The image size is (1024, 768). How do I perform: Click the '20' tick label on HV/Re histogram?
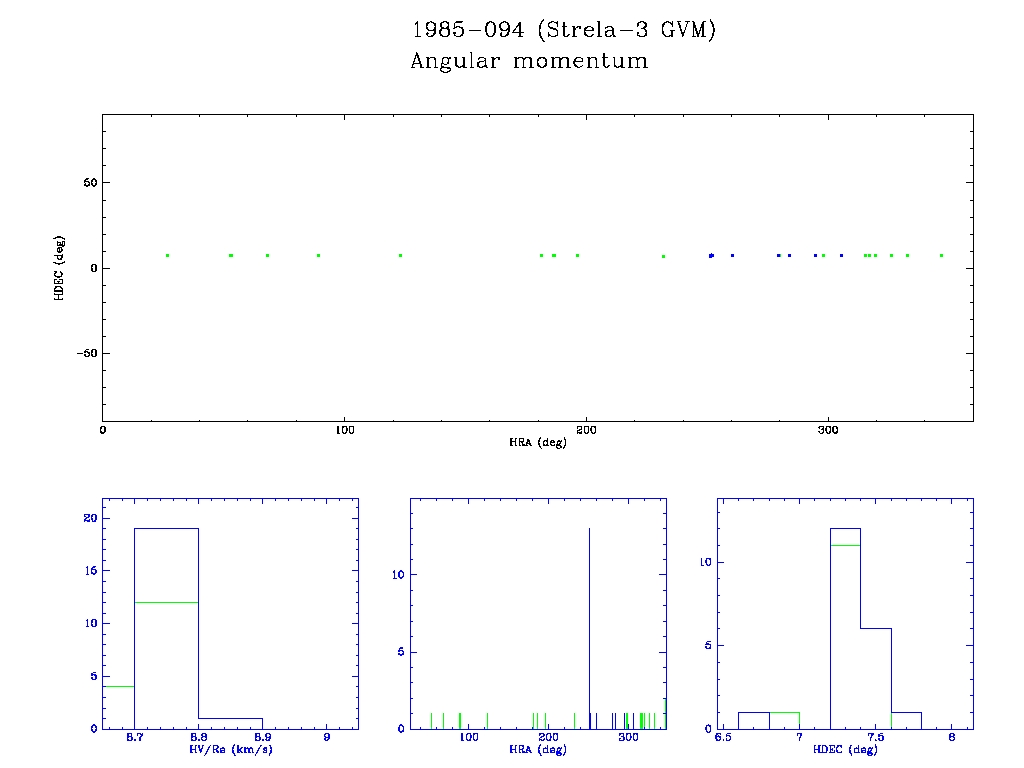(x=90, y=518)
